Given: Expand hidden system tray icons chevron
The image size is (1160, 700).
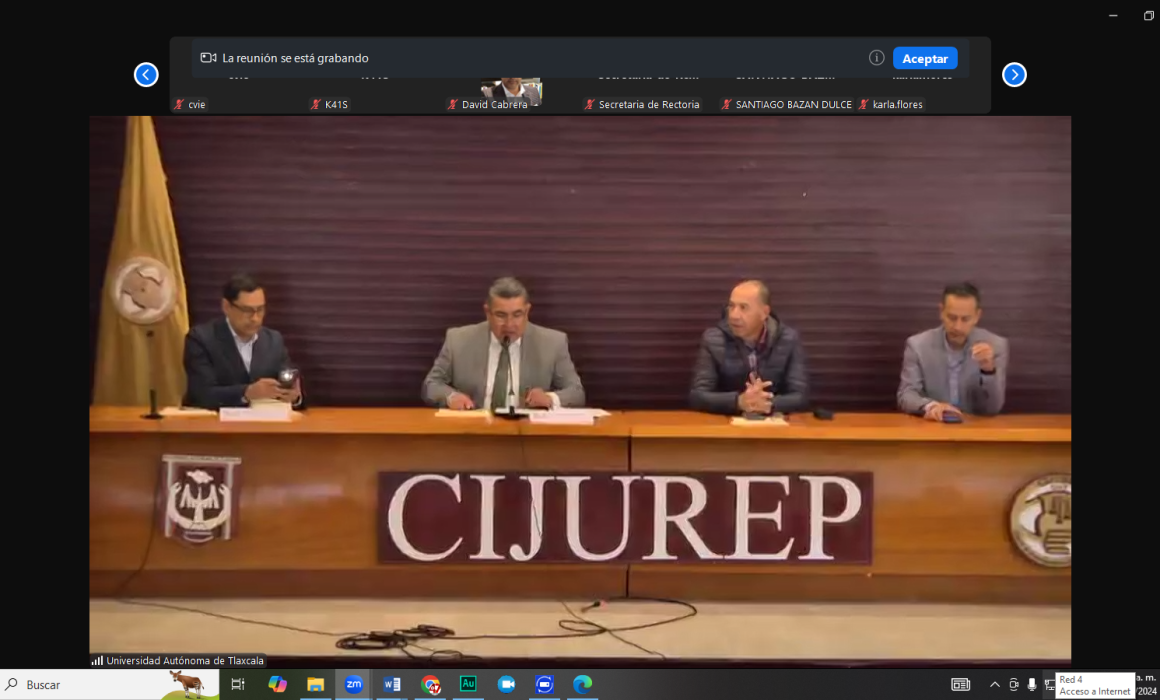Looking at the screenshot, I should tap(995, 684).
